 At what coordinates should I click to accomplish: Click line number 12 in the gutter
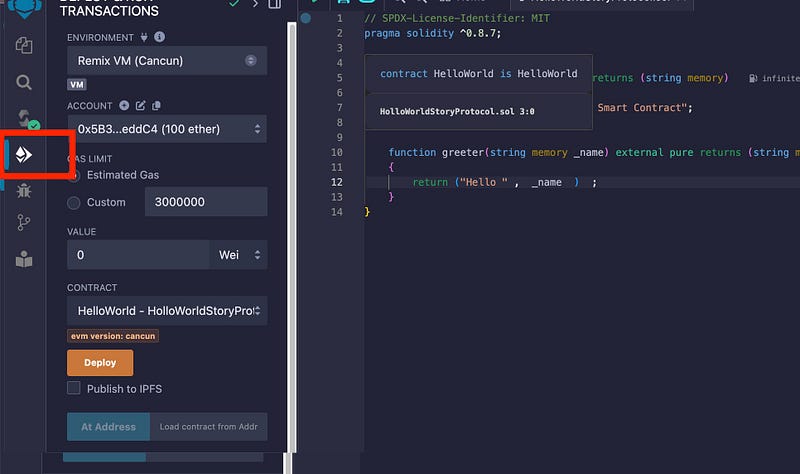[x=337, y=182]
